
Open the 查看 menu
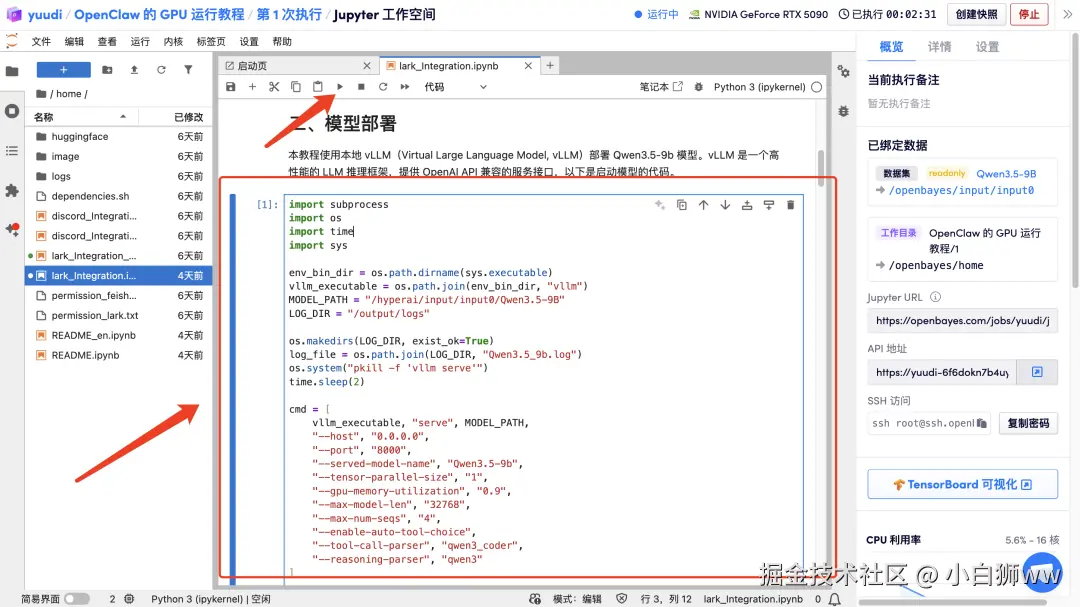pos(107,41)
